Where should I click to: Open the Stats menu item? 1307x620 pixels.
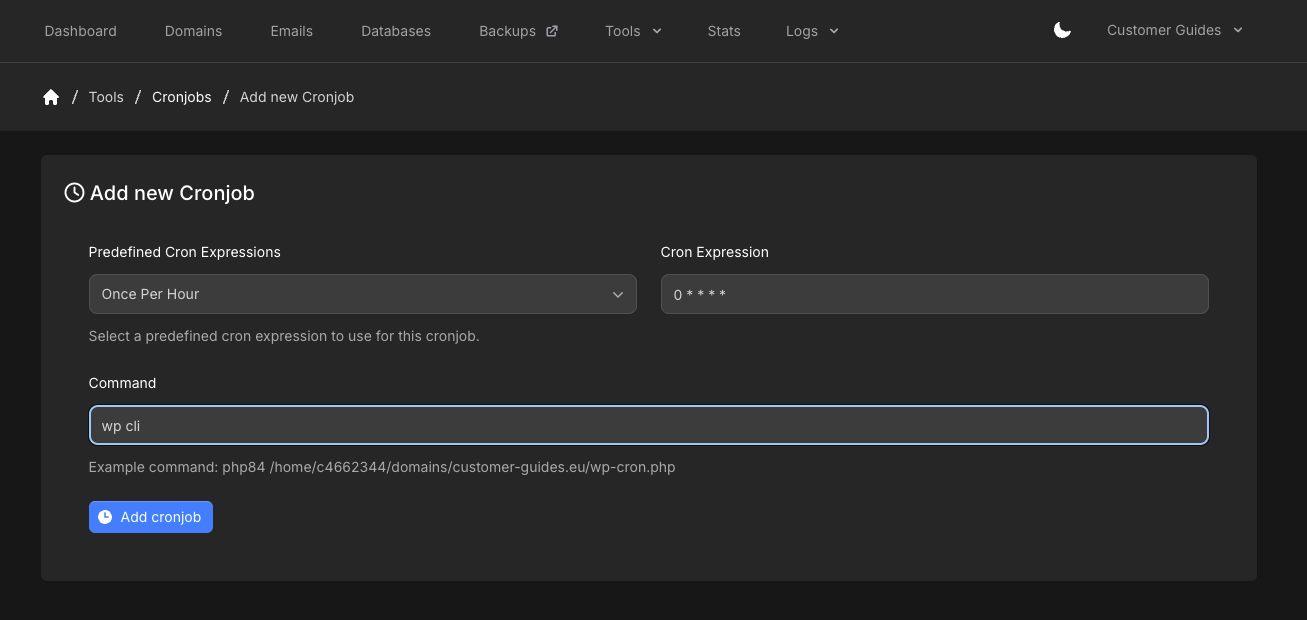(x=724, y=31)
